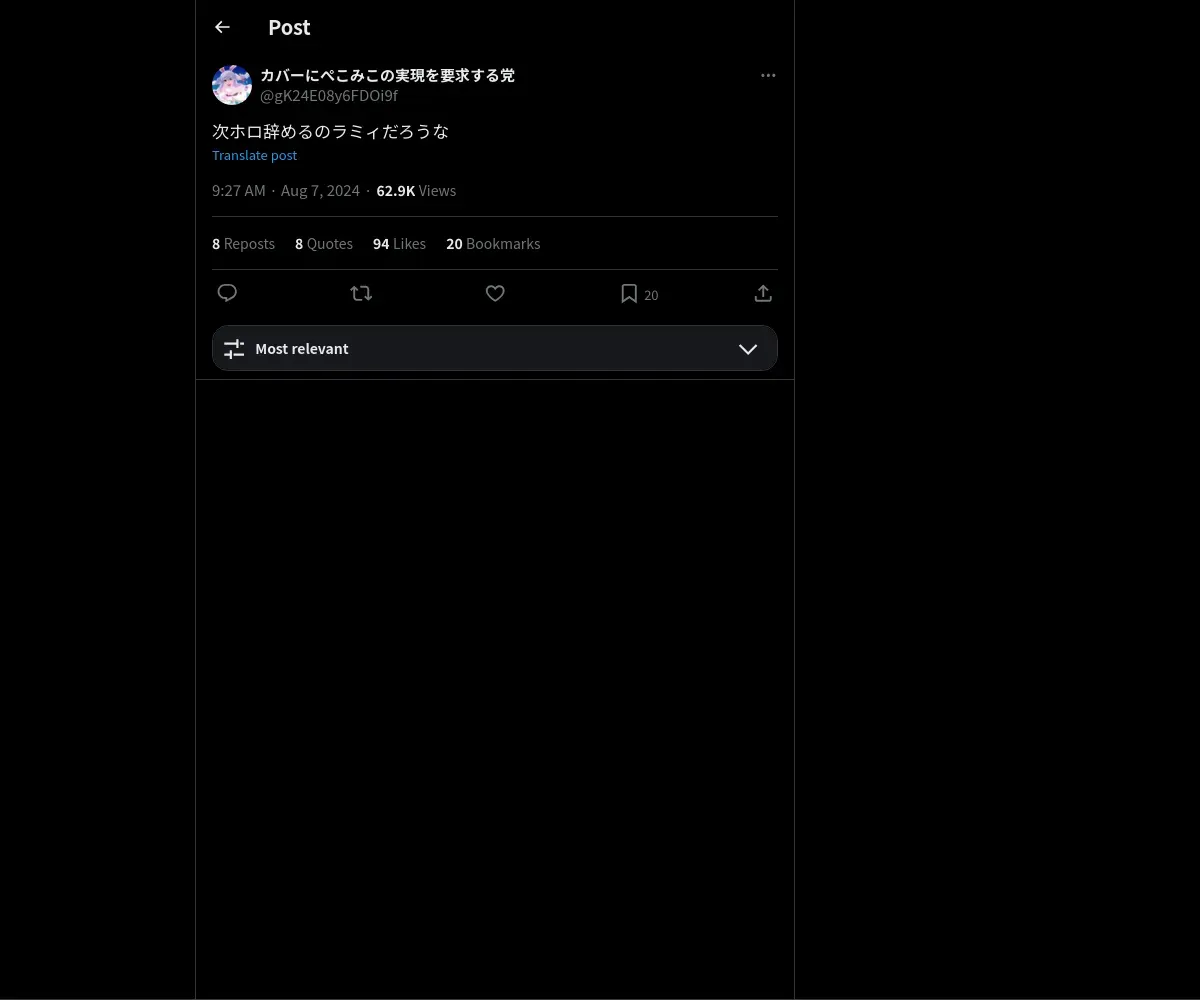View the 8 Quotes list
This screenshot has width=1200, height=1000.
pyautogui.click(x=324, y=243)
